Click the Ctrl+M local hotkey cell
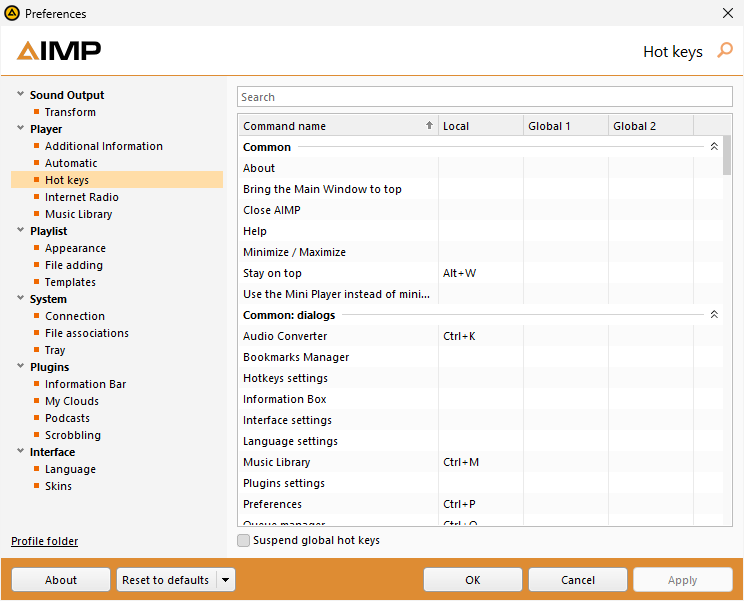This screenshot has height=601, width=744. pos(481,462)
